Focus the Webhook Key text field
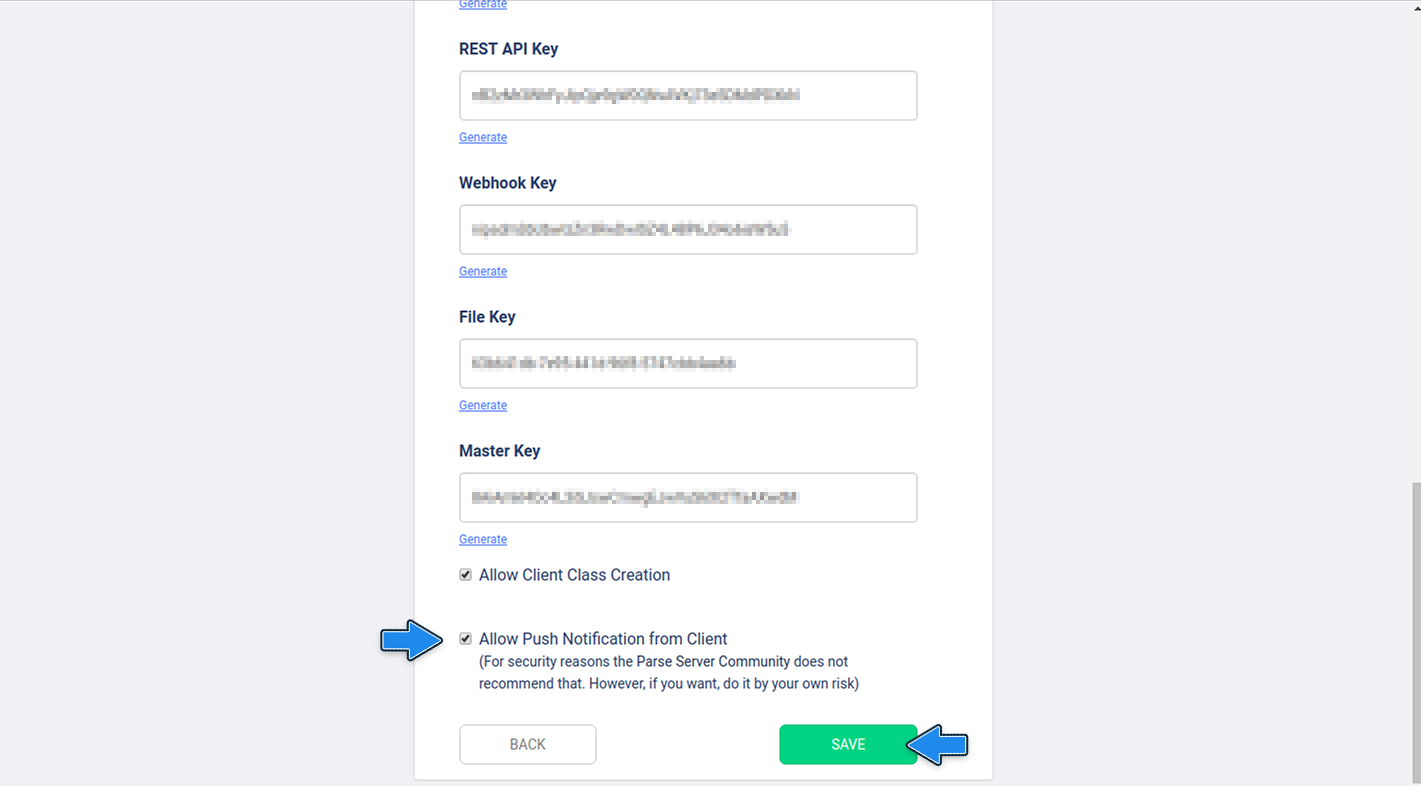This screenshot has height=786, width=1421. click(688, 229)
